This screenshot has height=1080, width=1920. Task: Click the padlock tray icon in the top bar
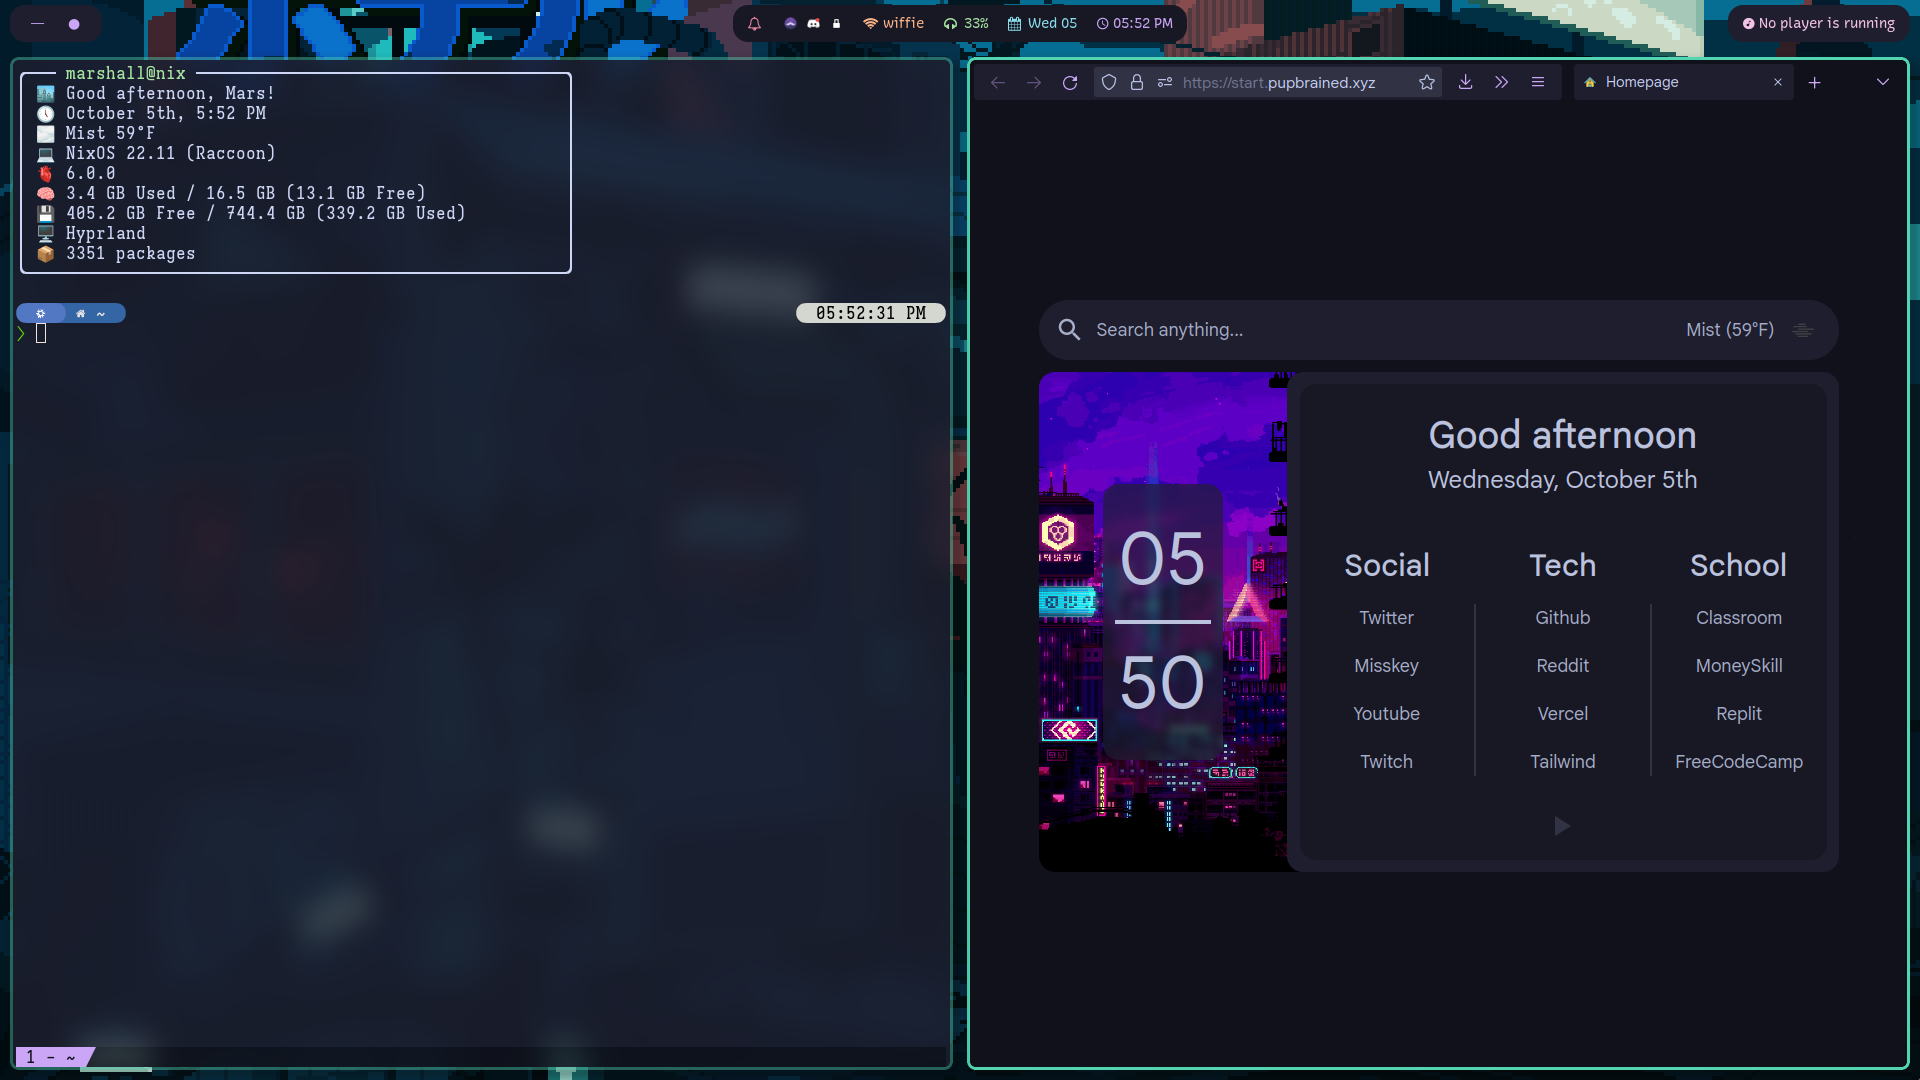click(x=837, y=23)
